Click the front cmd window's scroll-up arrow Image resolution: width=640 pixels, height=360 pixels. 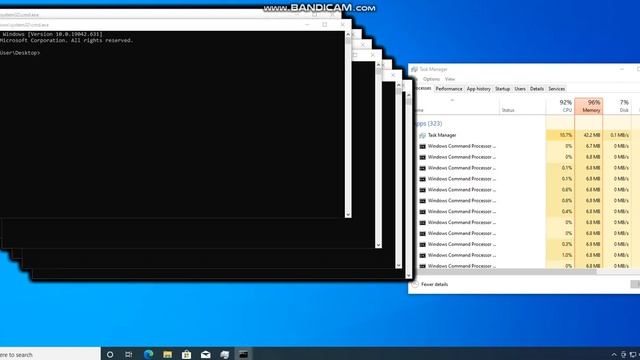click(x=348, y=34)
